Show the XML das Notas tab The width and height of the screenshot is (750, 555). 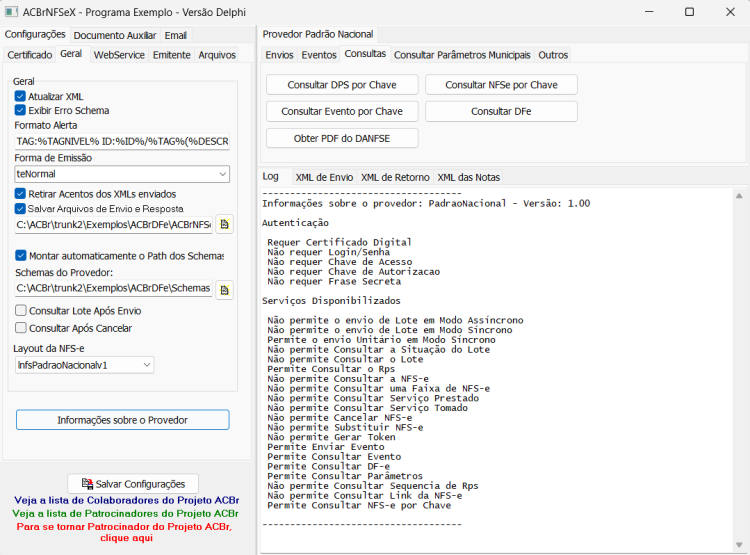469,178
